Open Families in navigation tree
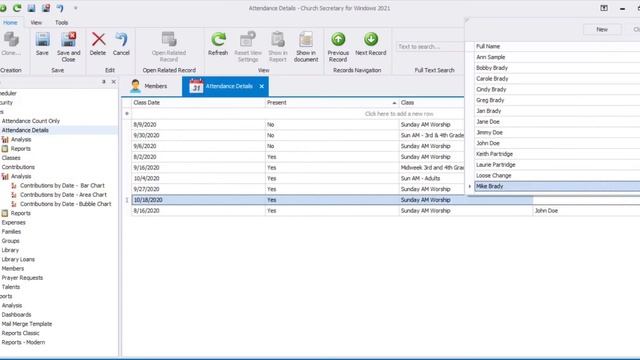 11,231
